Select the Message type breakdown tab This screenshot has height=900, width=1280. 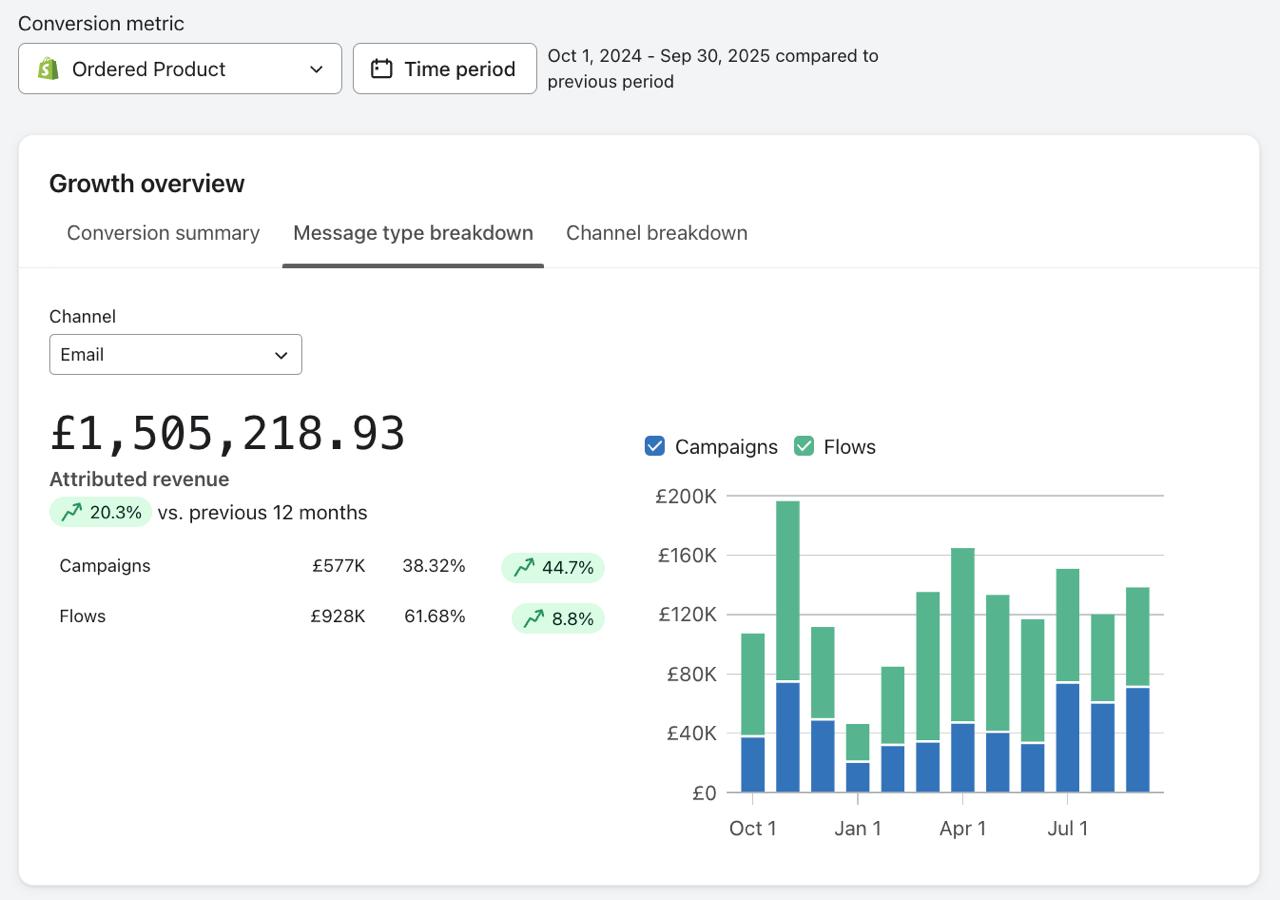[413, 233]
